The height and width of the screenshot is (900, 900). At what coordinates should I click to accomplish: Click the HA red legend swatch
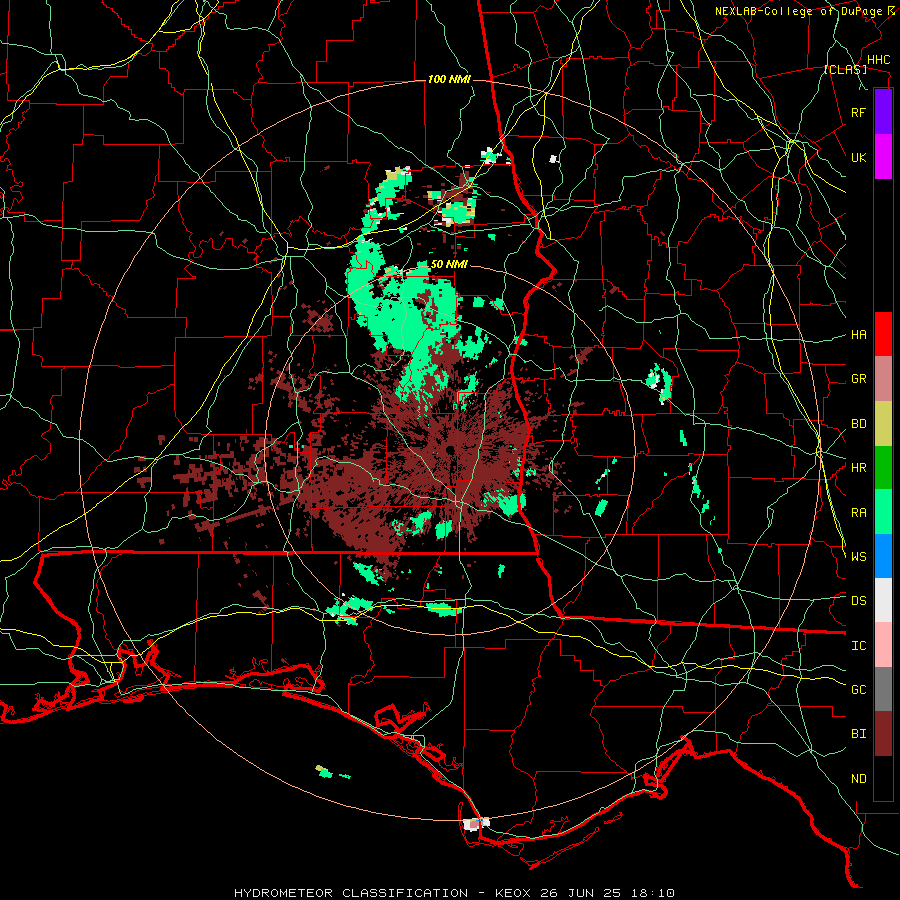coord(883,334)
